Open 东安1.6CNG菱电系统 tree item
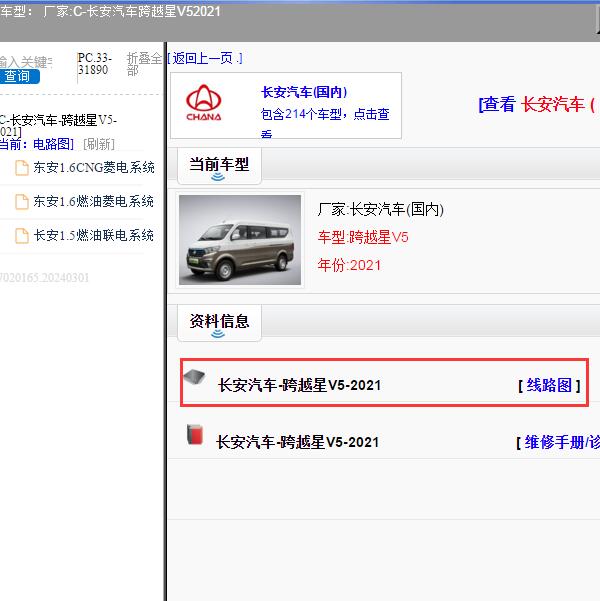The width and height of the screenshot is (600, 601). click(x=94, y=167)
